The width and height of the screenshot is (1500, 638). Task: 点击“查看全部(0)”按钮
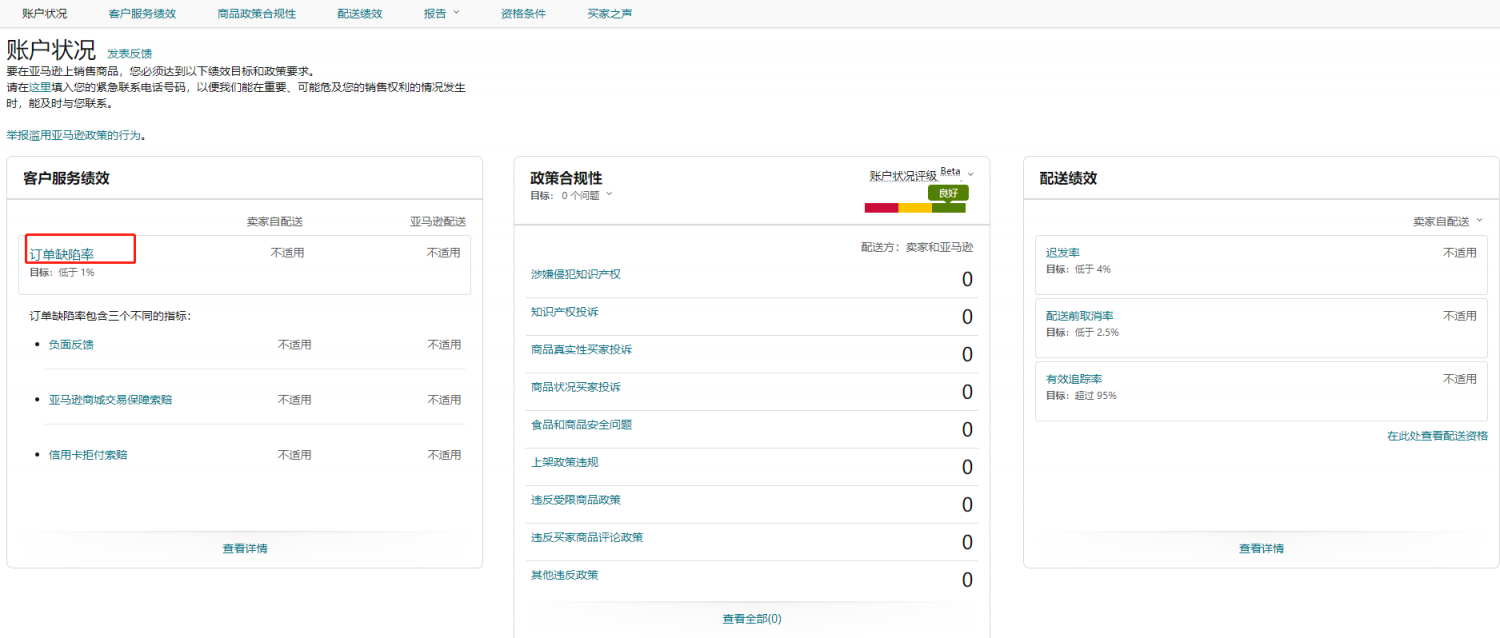pos(752,619)
